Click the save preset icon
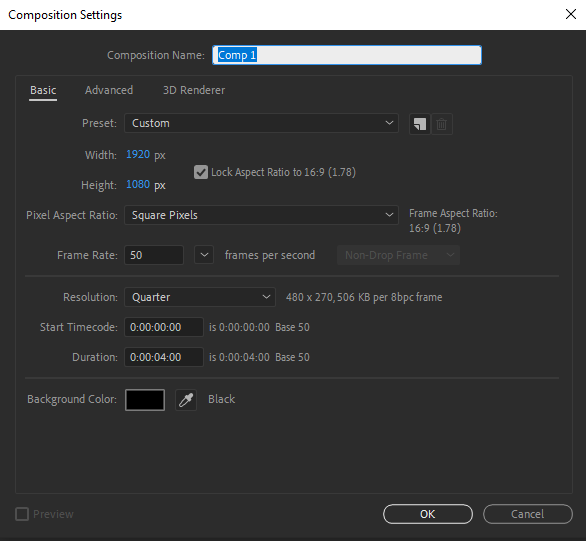586x541 pixels. tap(420, 124)
